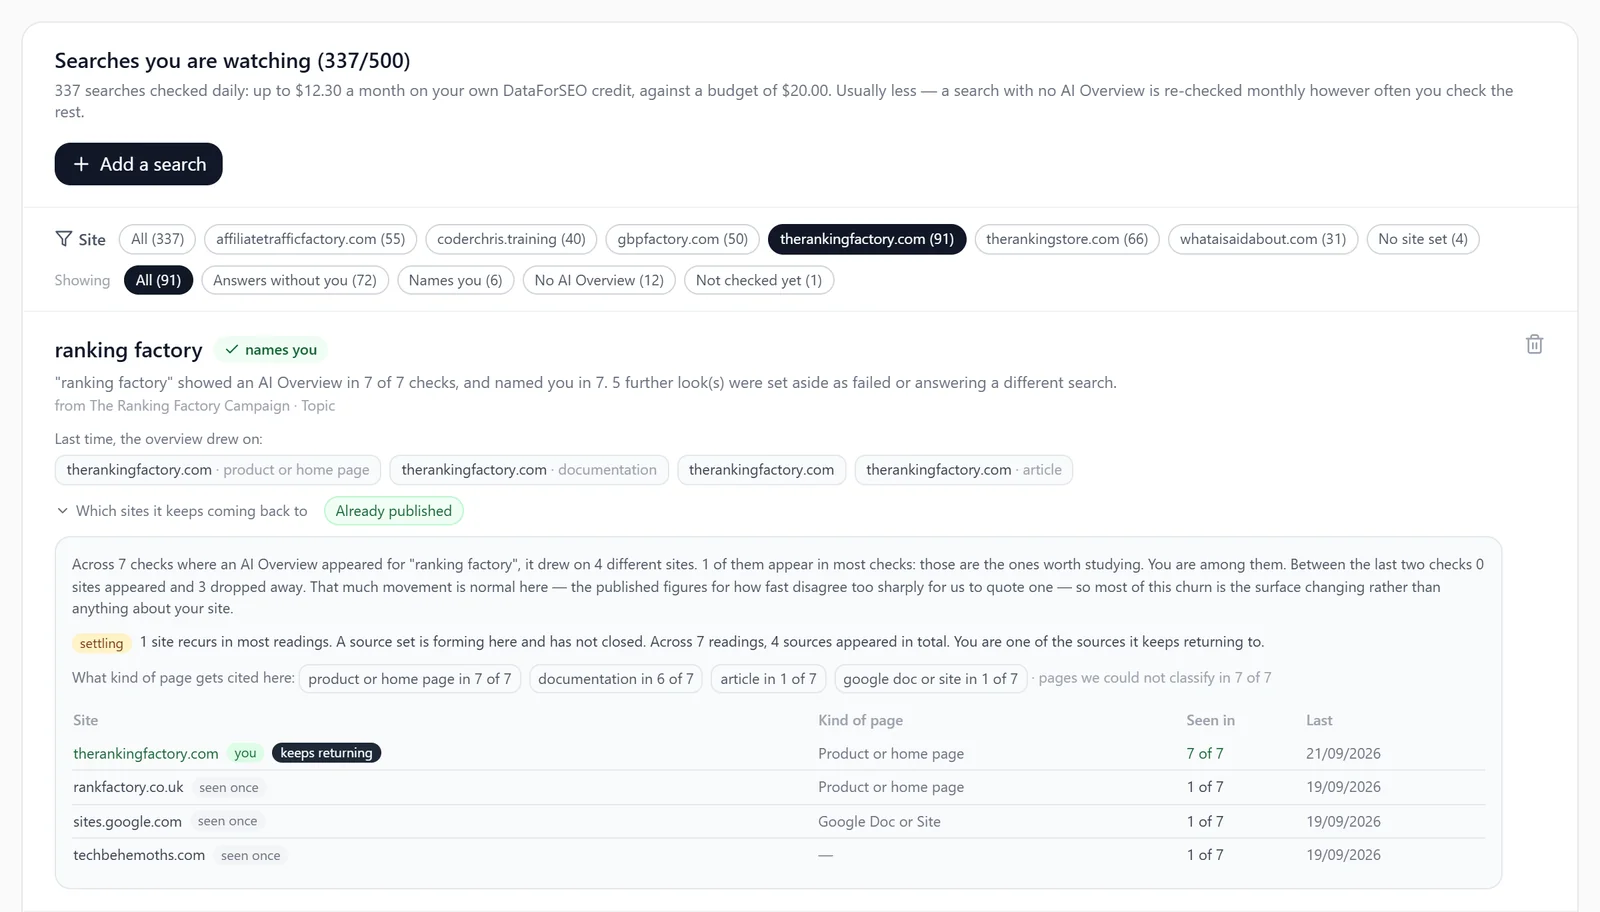Click the "settling" status tag
Image resolution: width=1600 pixels, height=912 pixels.
coord(101,643)
